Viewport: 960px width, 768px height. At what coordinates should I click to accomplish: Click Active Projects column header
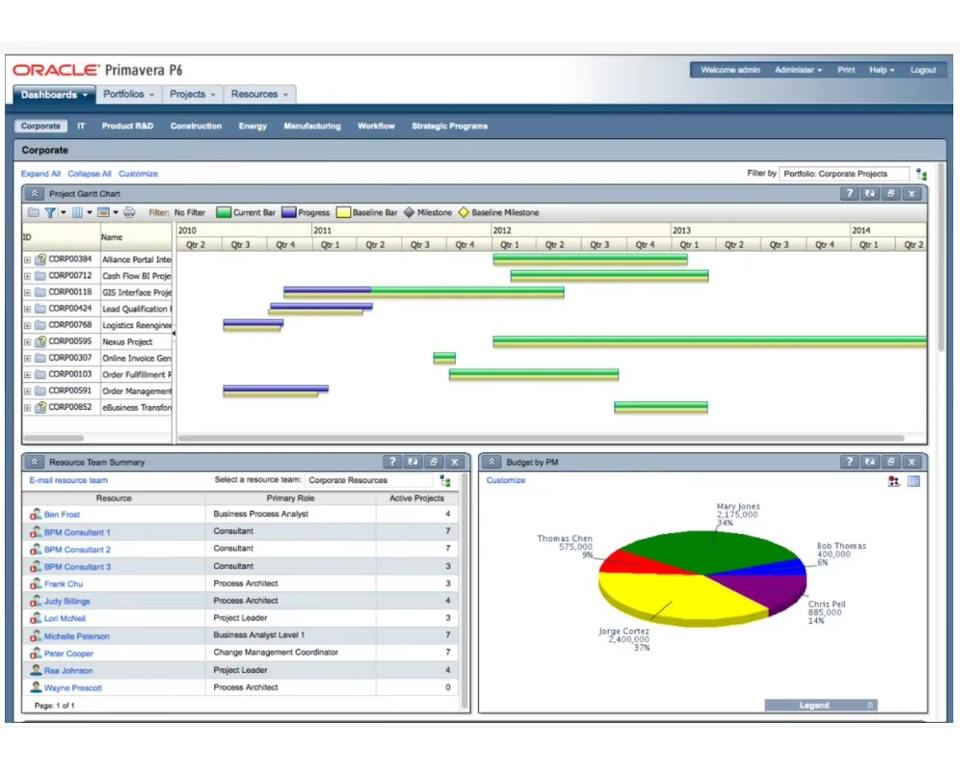[416, 498]
